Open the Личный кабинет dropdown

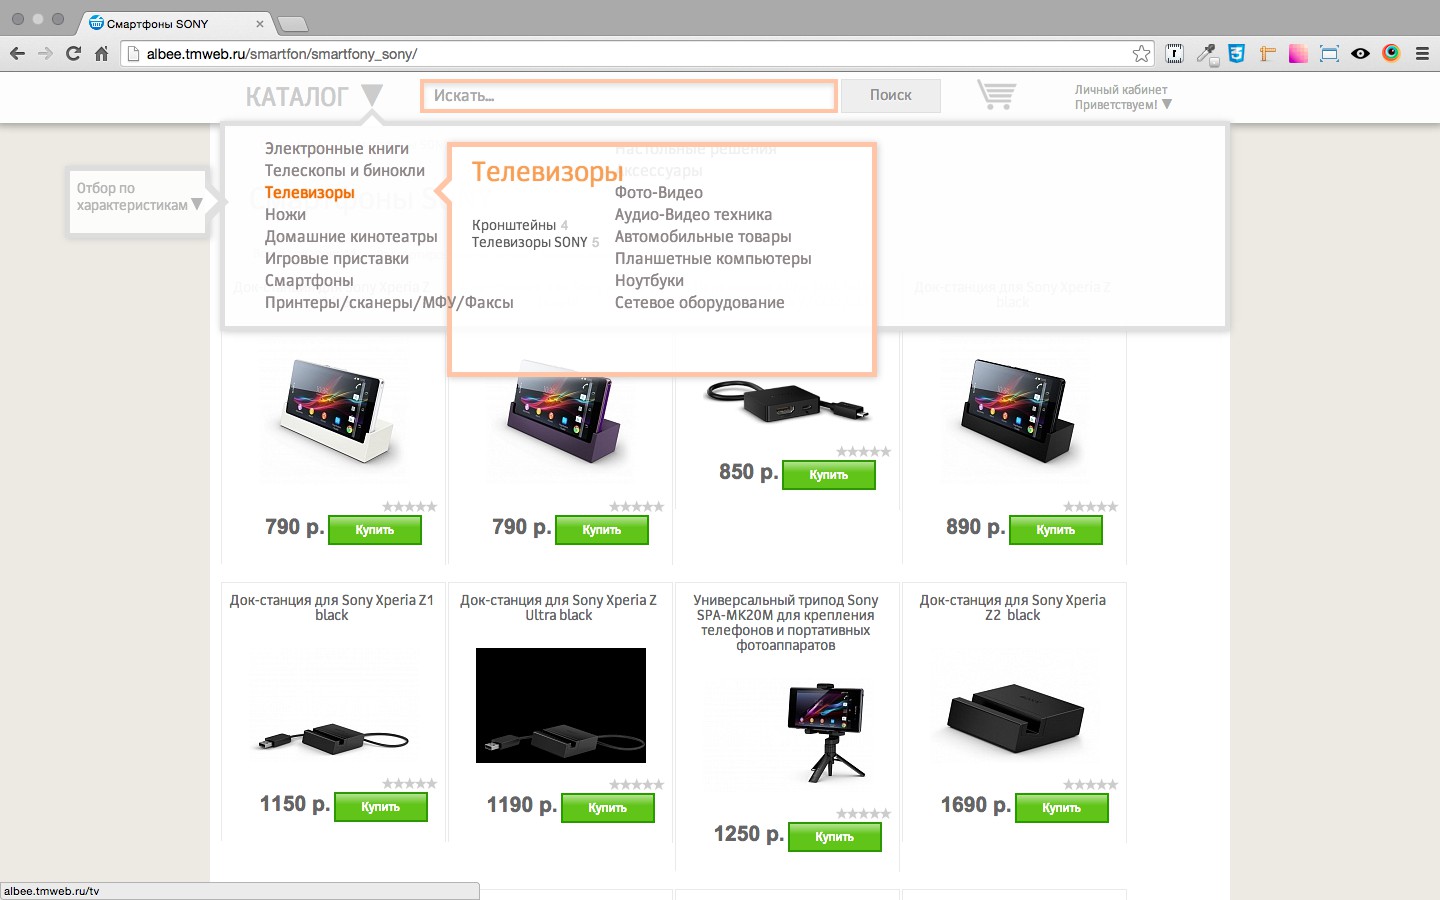coord(1122,97)
